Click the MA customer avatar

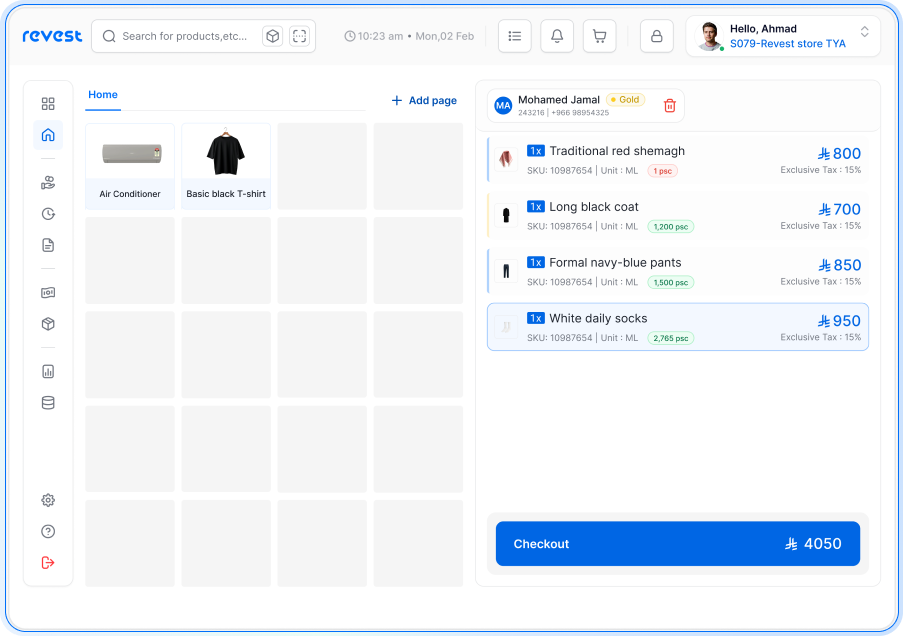tap(503, 105)
